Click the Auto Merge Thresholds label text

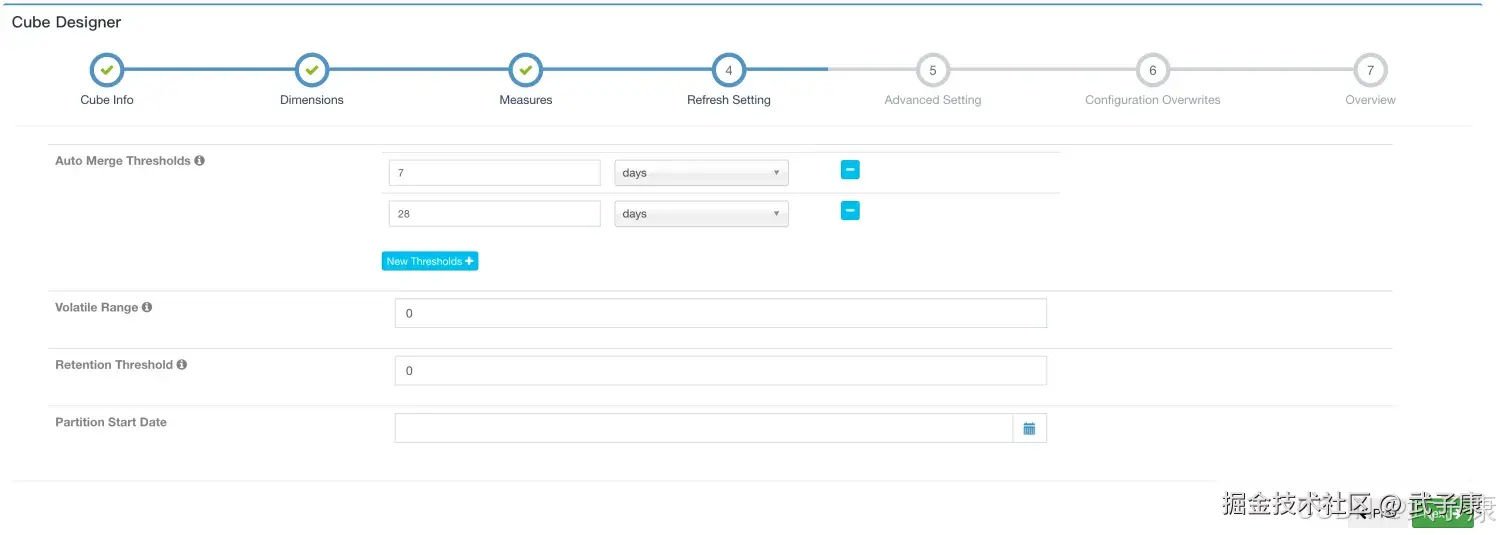click(x=122, y=161)
